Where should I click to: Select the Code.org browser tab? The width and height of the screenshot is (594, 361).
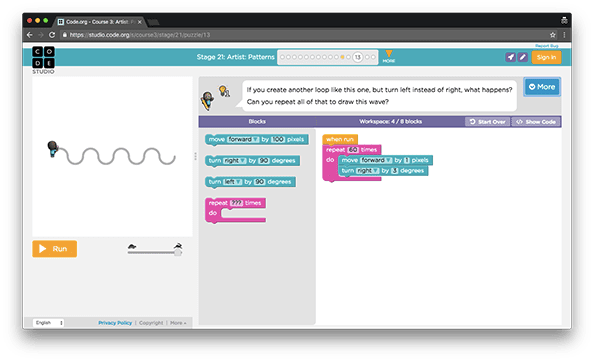100,22
